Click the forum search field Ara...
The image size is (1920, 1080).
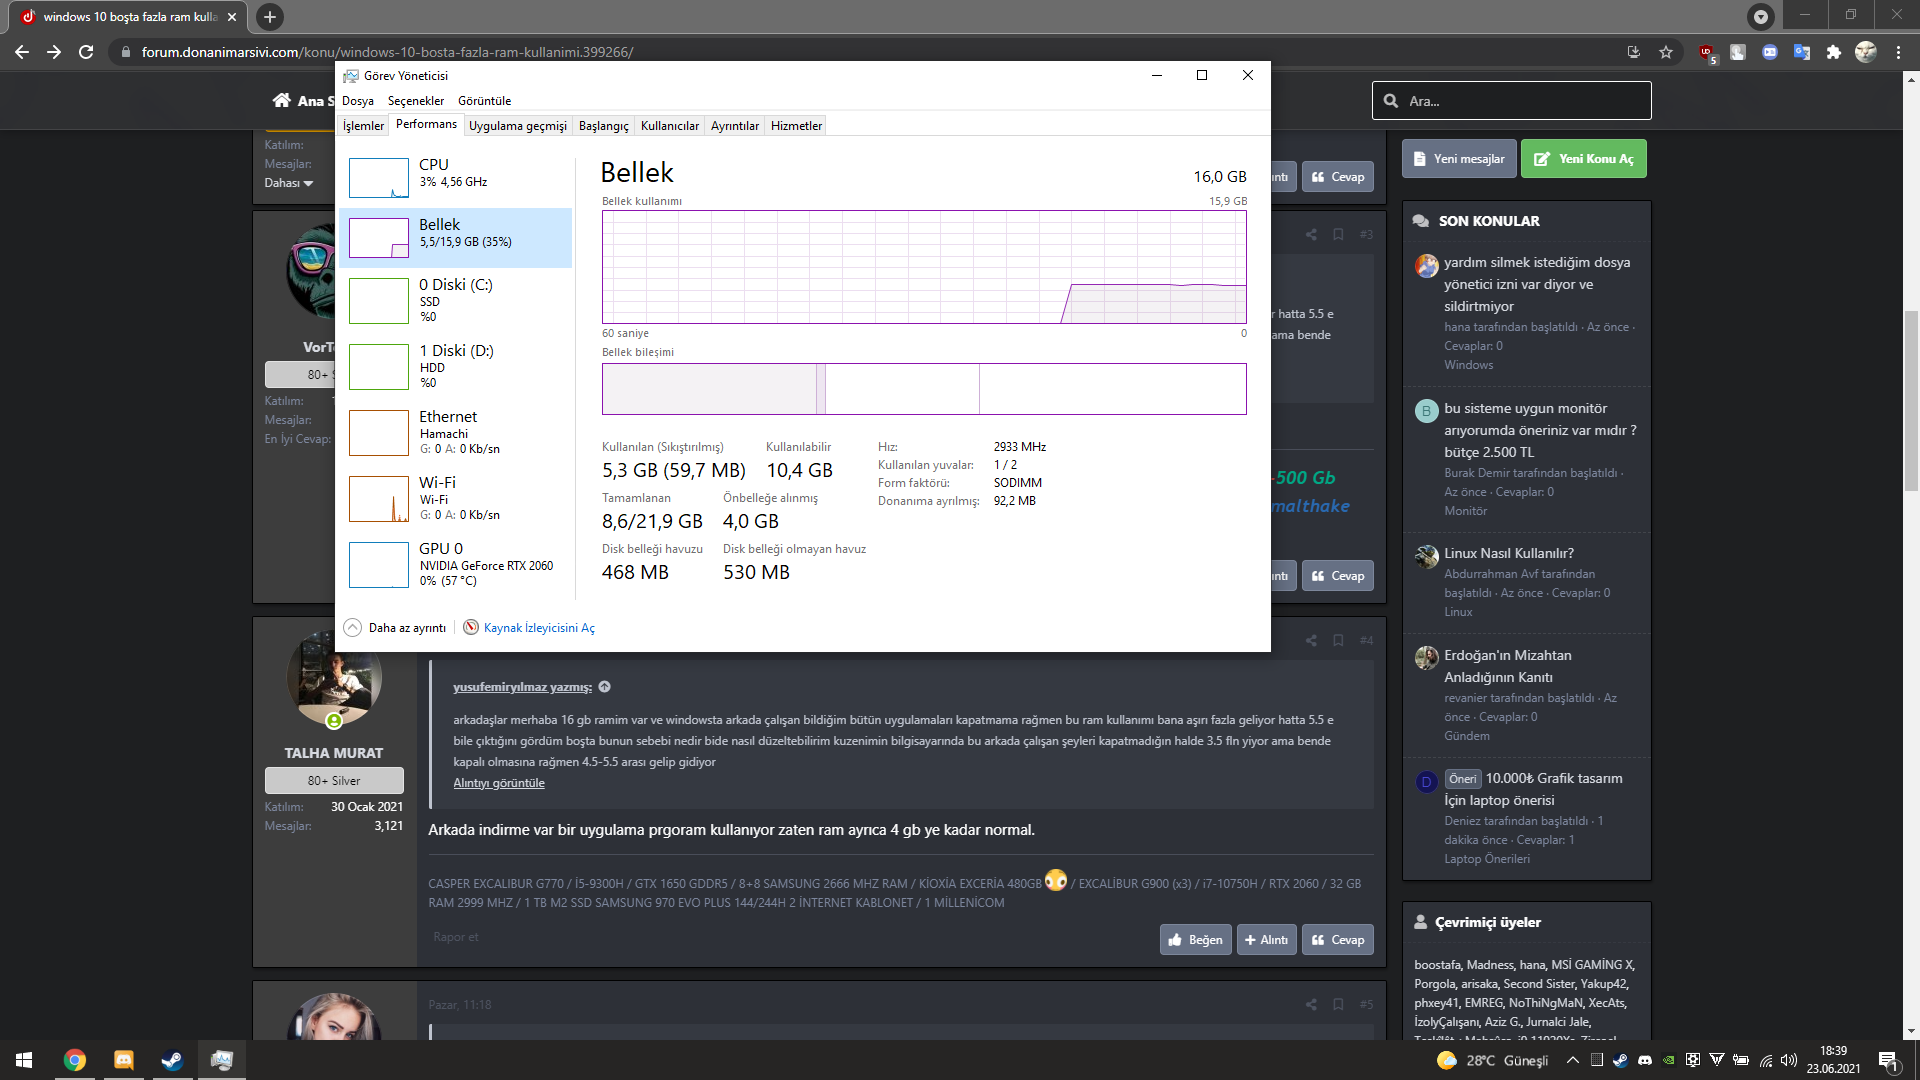coord(1511,101)
